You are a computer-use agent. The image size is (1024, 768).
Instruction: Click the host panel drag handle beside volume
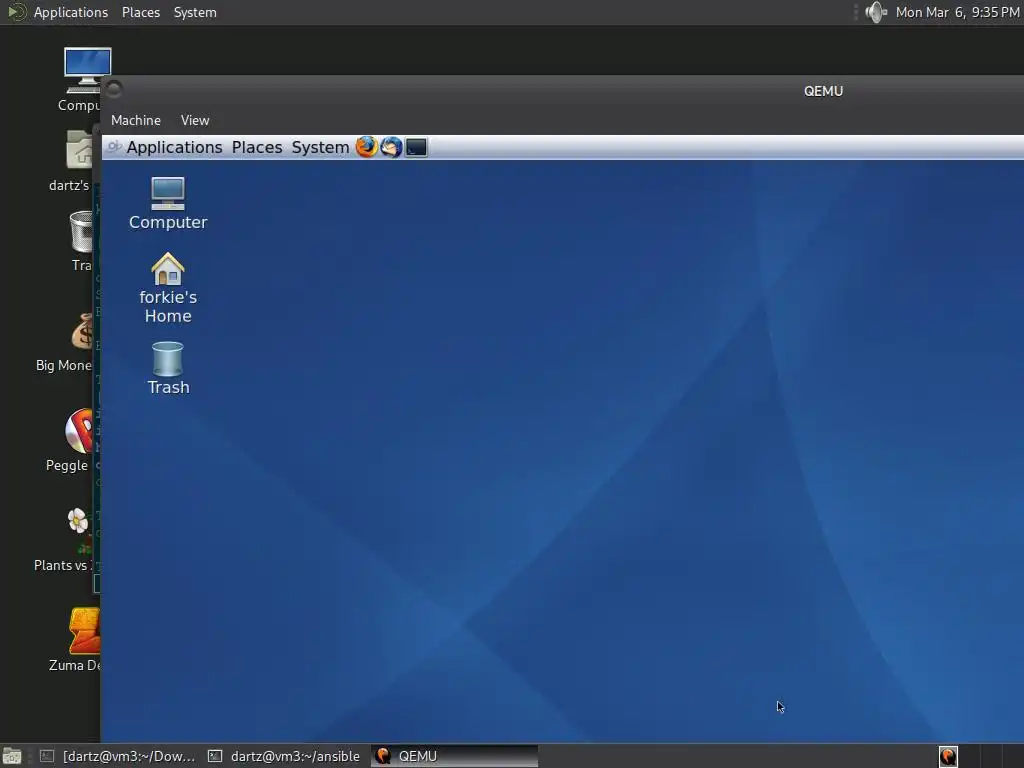[x=856, y=12]
